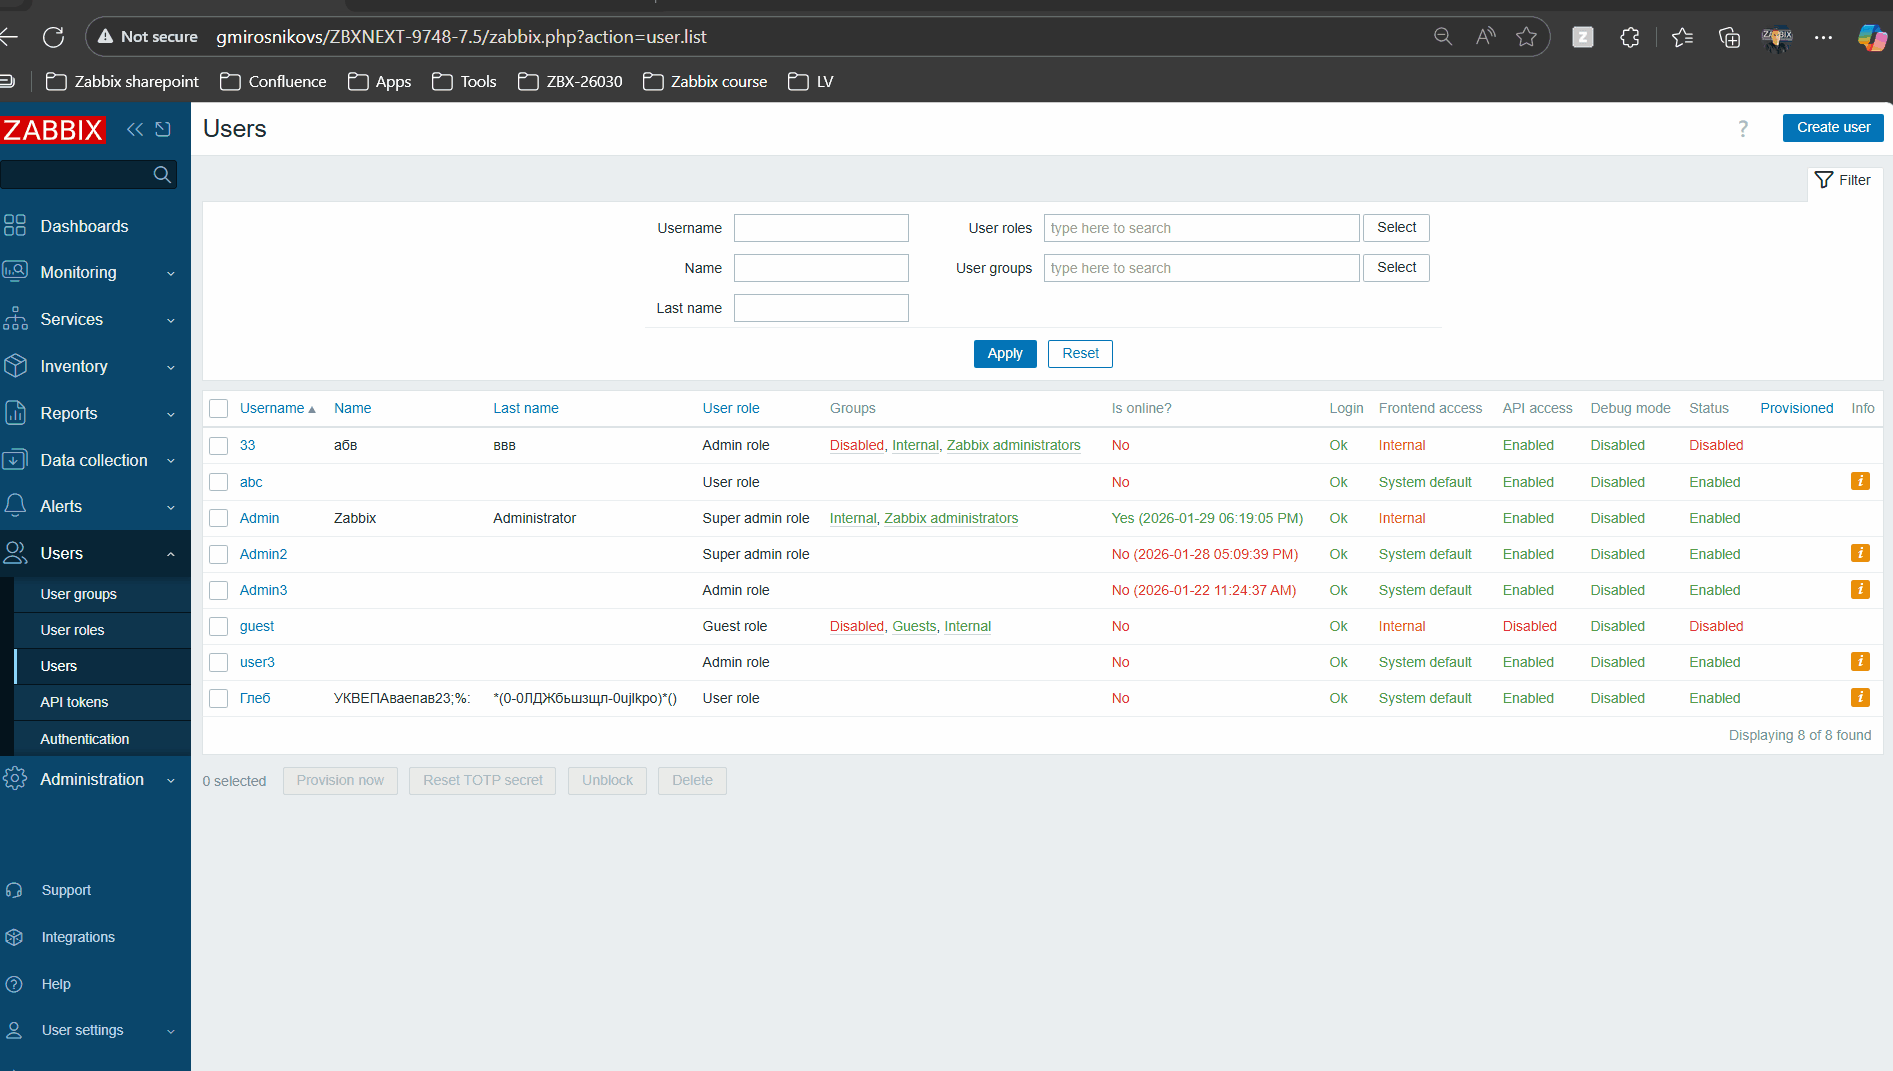Image resolution: width=1893 pixels, height=1071 pixels.
Task: Open the browser extensions puzzle icon
Action: pos(1630,37)
